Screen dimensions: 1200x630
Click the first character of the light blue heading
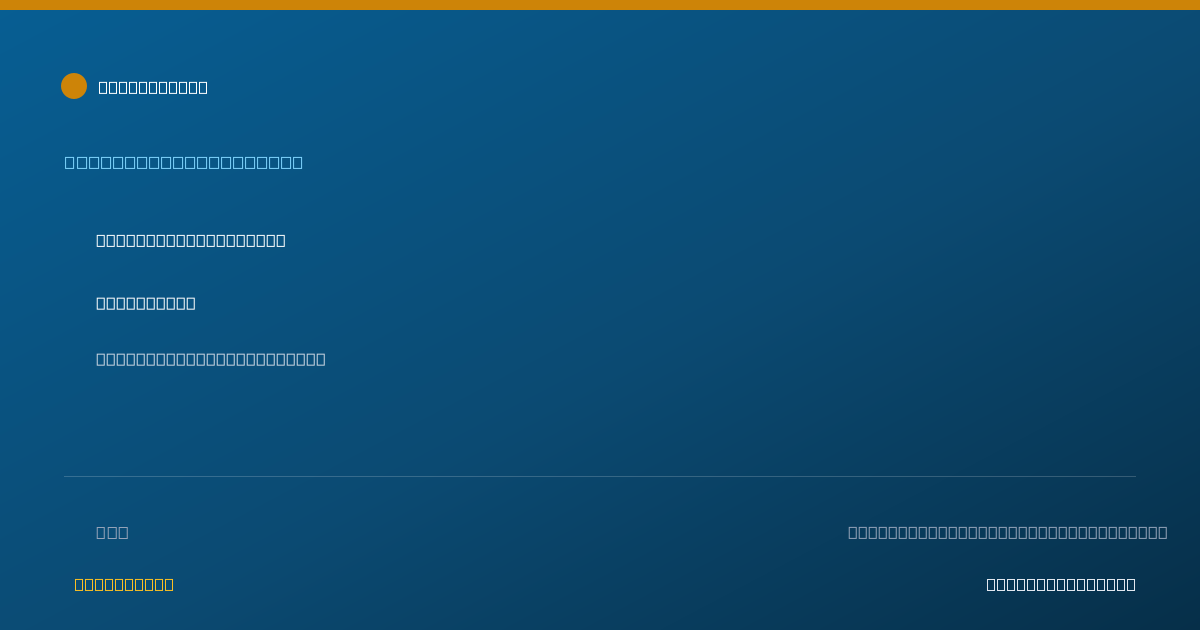tap(70, 162)
